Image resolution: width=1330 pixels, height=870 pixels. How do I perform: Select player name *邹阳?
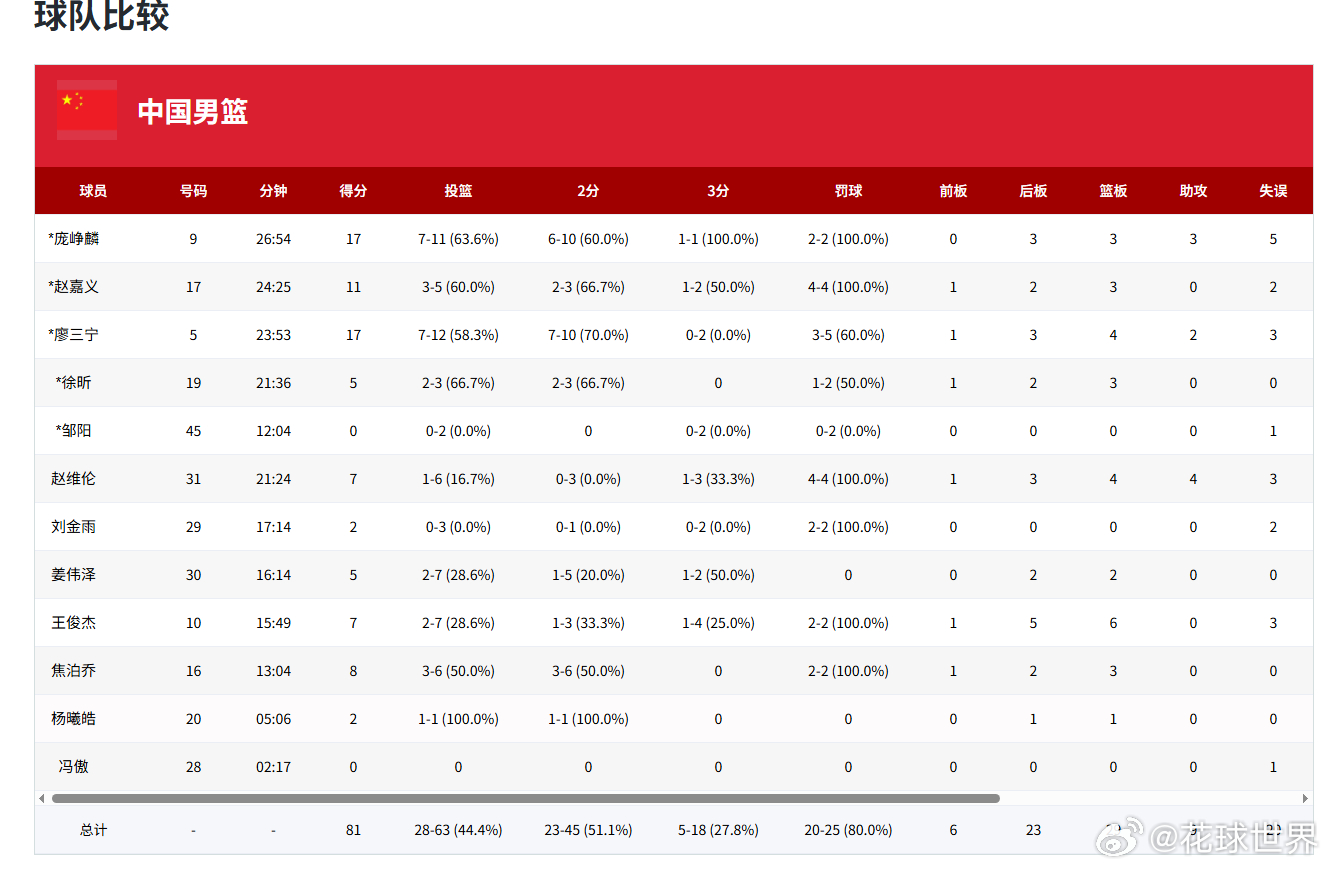click(x=74, y=431)
